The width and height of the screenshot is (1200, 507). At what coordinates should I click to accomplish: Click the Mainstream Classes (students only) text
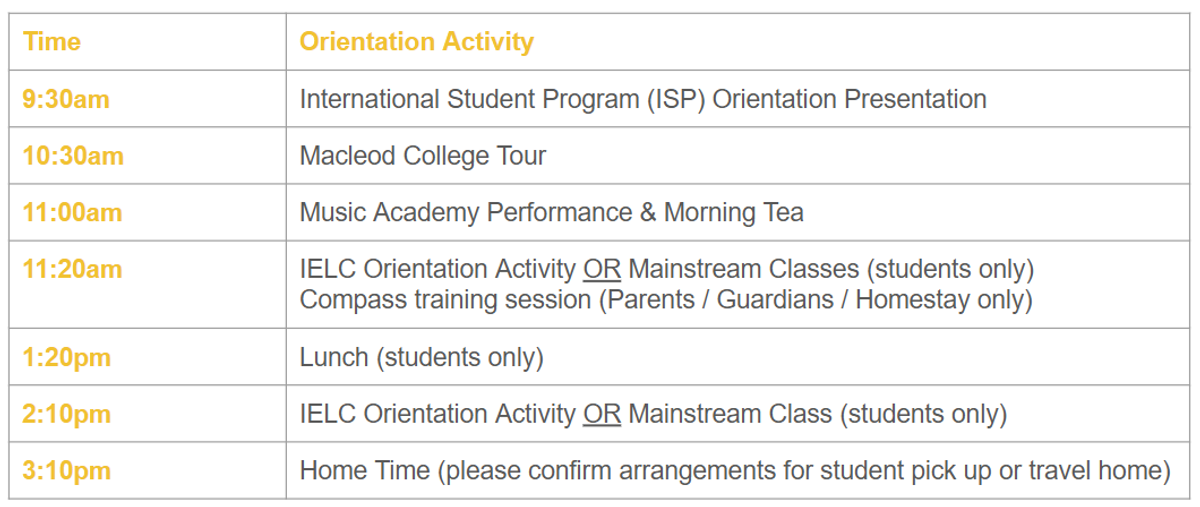831,269
